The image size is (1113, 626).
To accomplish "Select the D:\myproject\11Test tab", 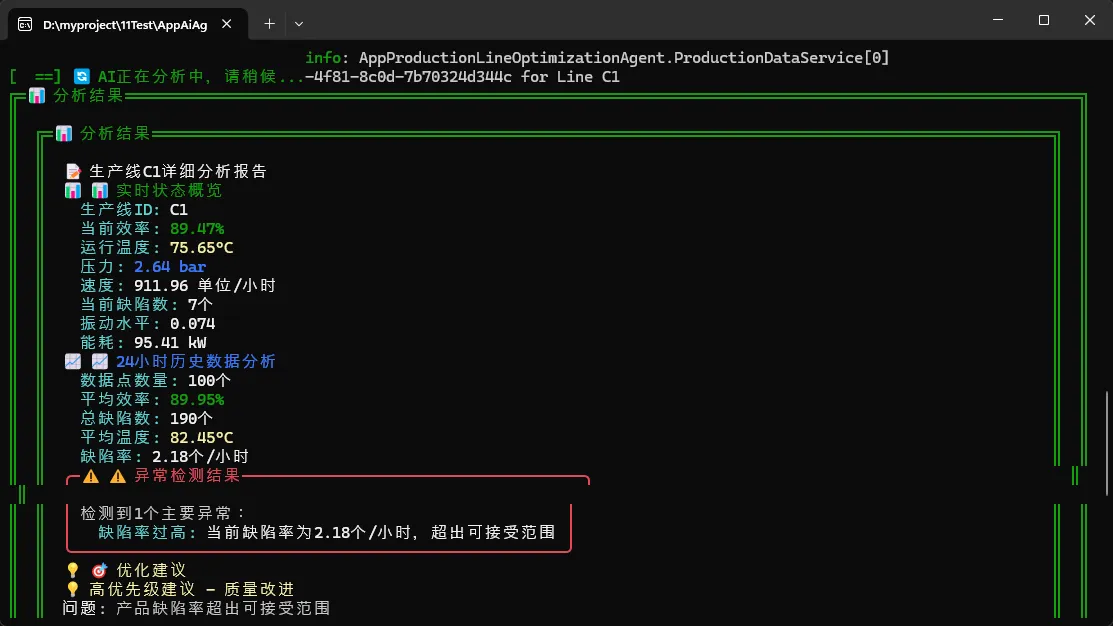I will [125, 24].
